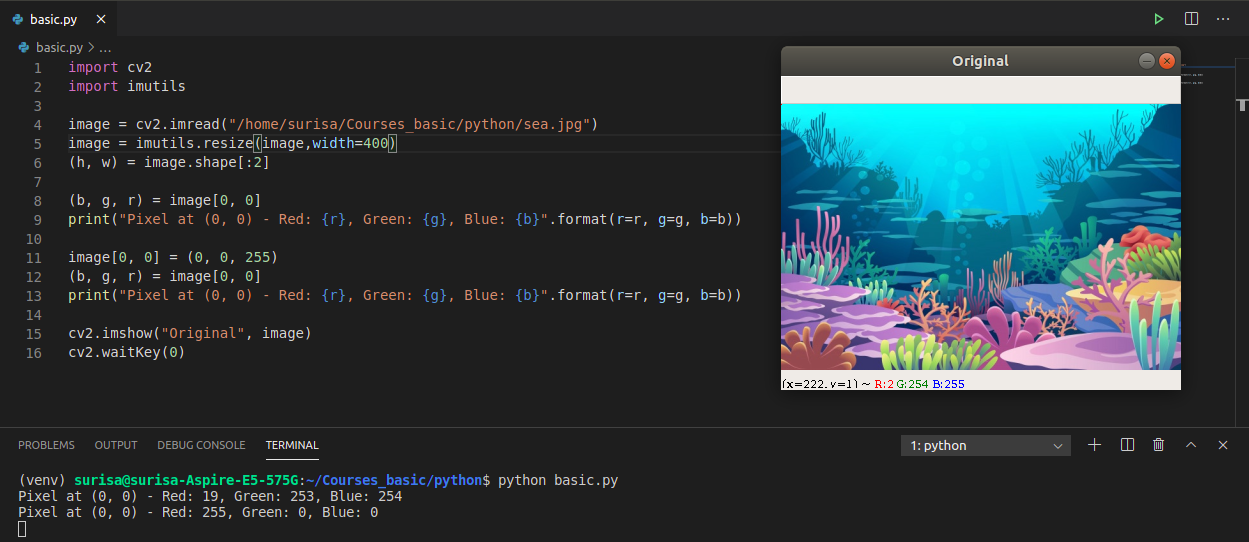Open the "1: python" terminal selector dropdown
This screenshot has height=542, width=1249.
(985, 446)
